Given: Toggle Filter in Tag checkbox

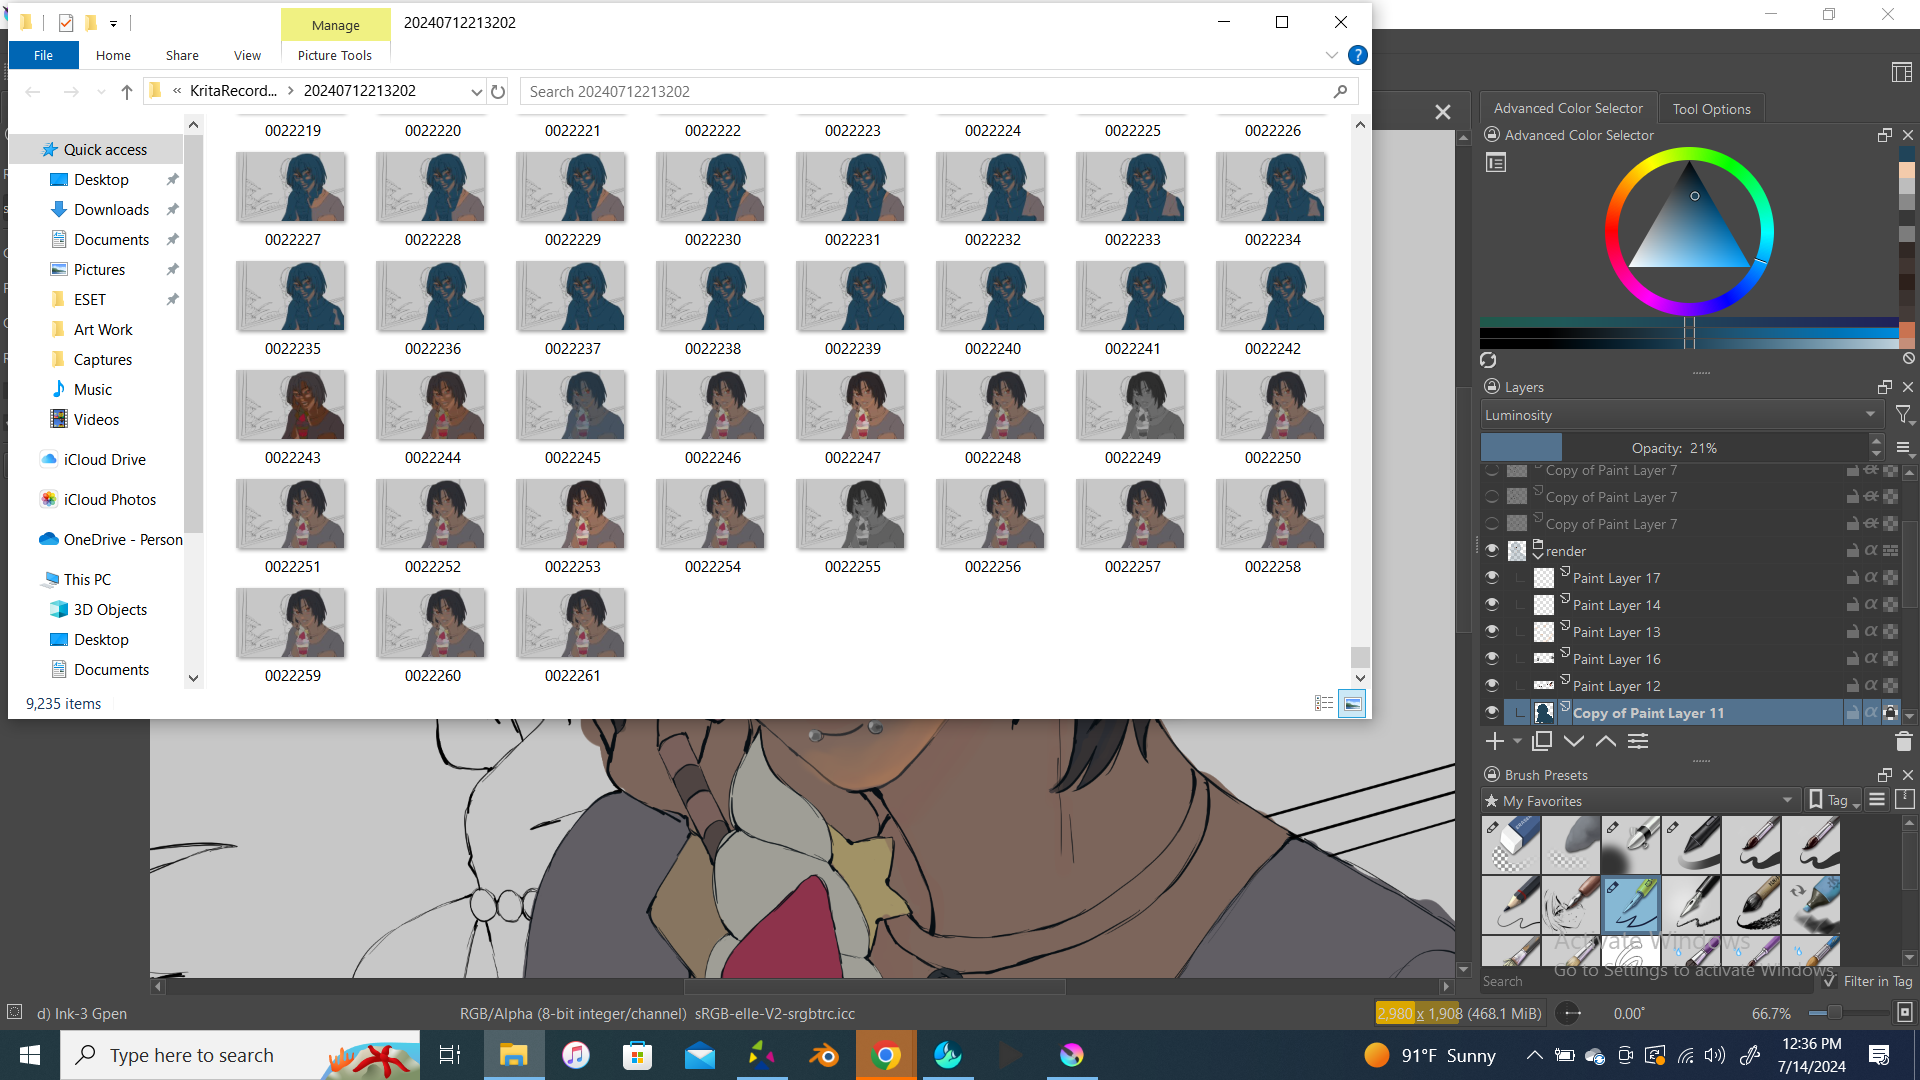Looking at the screenshot, I should point(1830,981).
